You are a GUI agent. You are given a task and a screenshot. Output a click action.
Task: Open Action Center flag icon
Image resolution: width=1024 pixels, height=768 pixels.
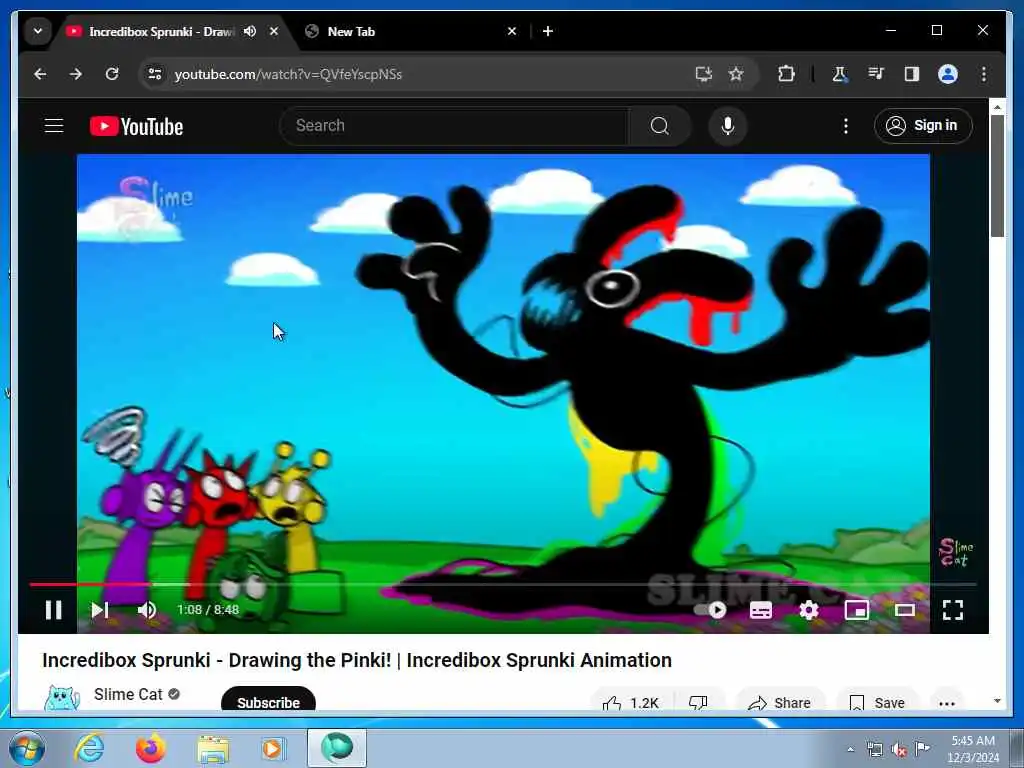point(923,748)
